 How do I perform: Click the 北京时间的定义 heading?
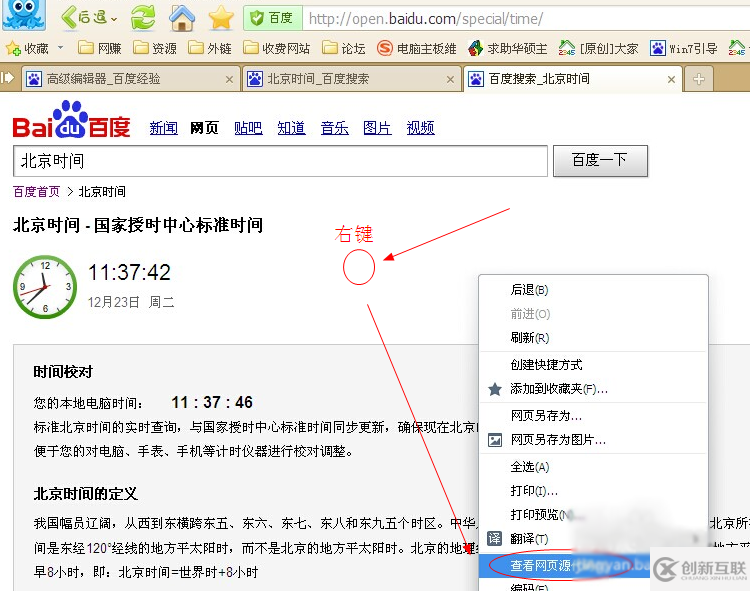pyautogui.click(x=86, y=493)
